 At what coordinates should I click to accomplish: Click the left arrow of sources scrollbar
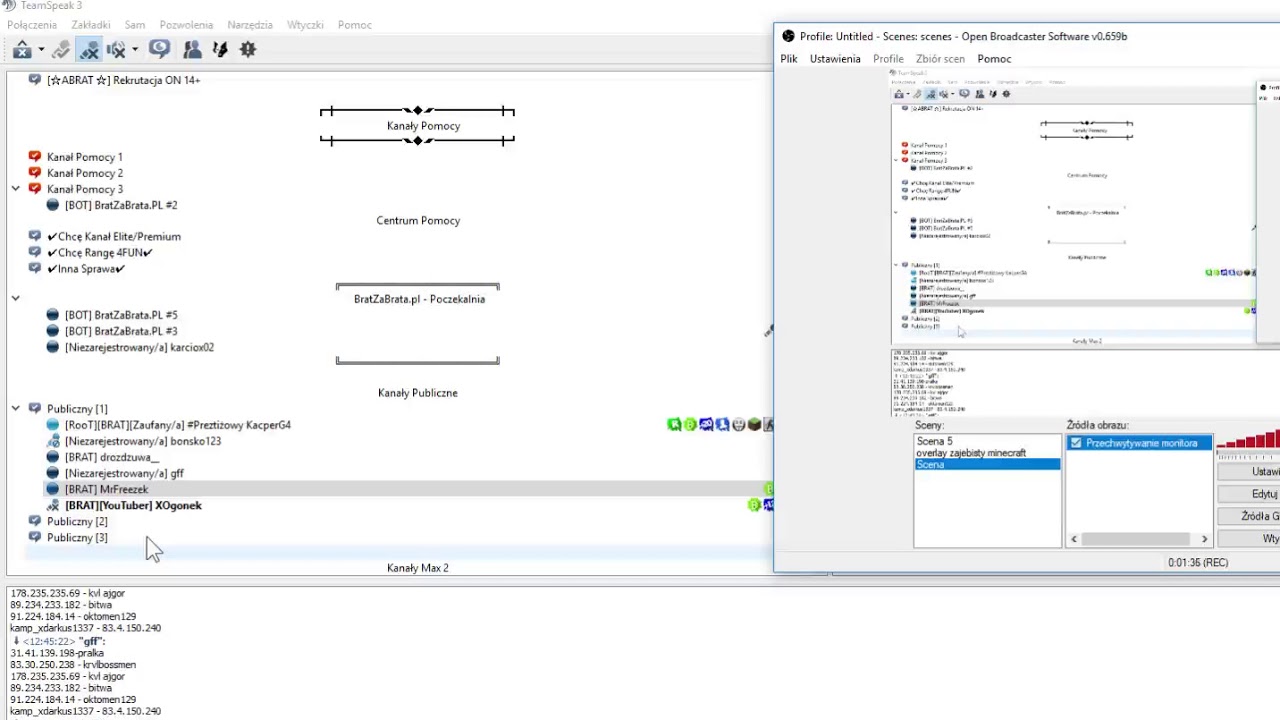1074,539
